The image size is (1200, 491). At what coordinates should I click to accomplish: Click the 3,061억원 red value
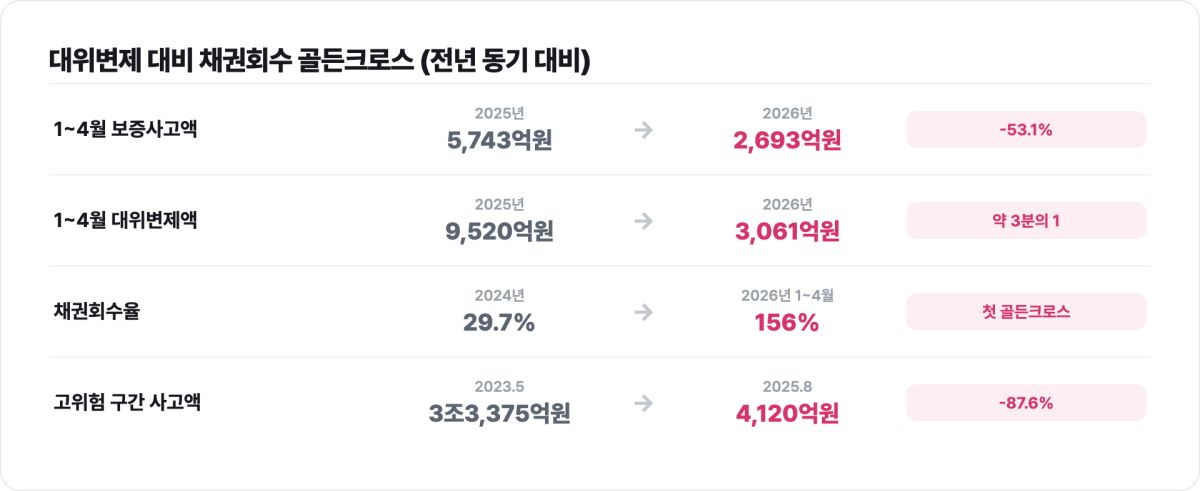(x=787, y=231)
